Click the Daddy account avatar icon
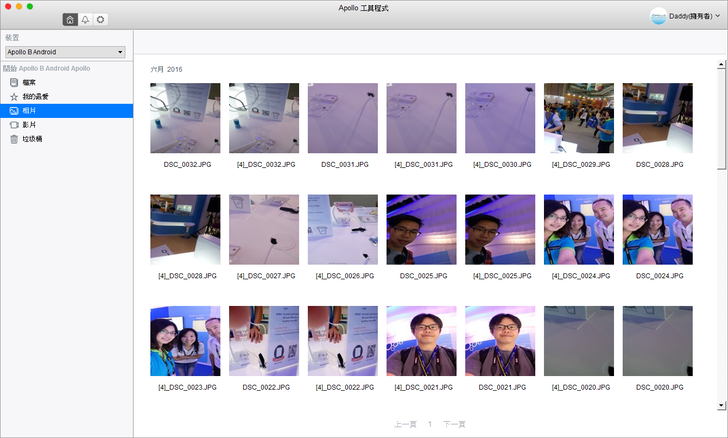728x438 pixels. coord(659,17)
